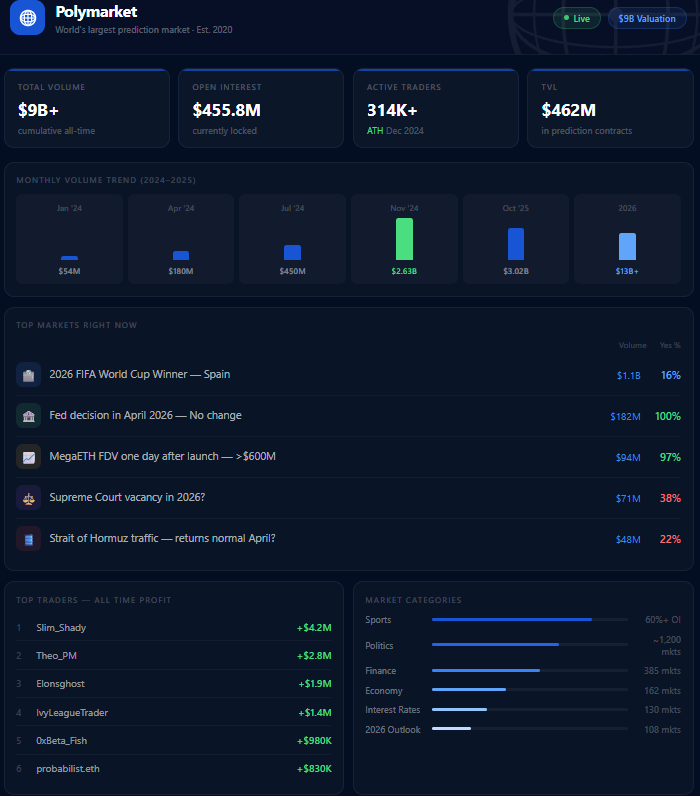Click the $182M volume value
The width and height of the screenshot is (700, 796).
pyautogui.click(x=625, y=417)
